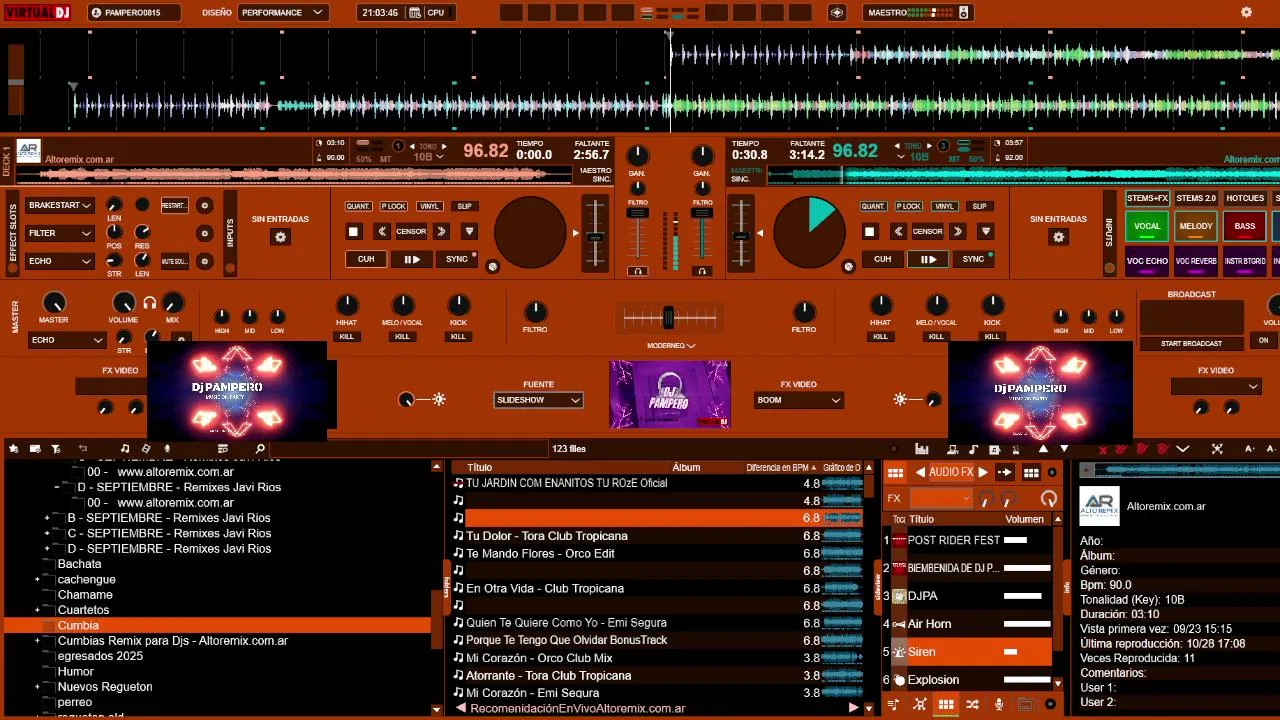Open the right deck SIN ENTRADAS input settings gear

(1059, 237)
